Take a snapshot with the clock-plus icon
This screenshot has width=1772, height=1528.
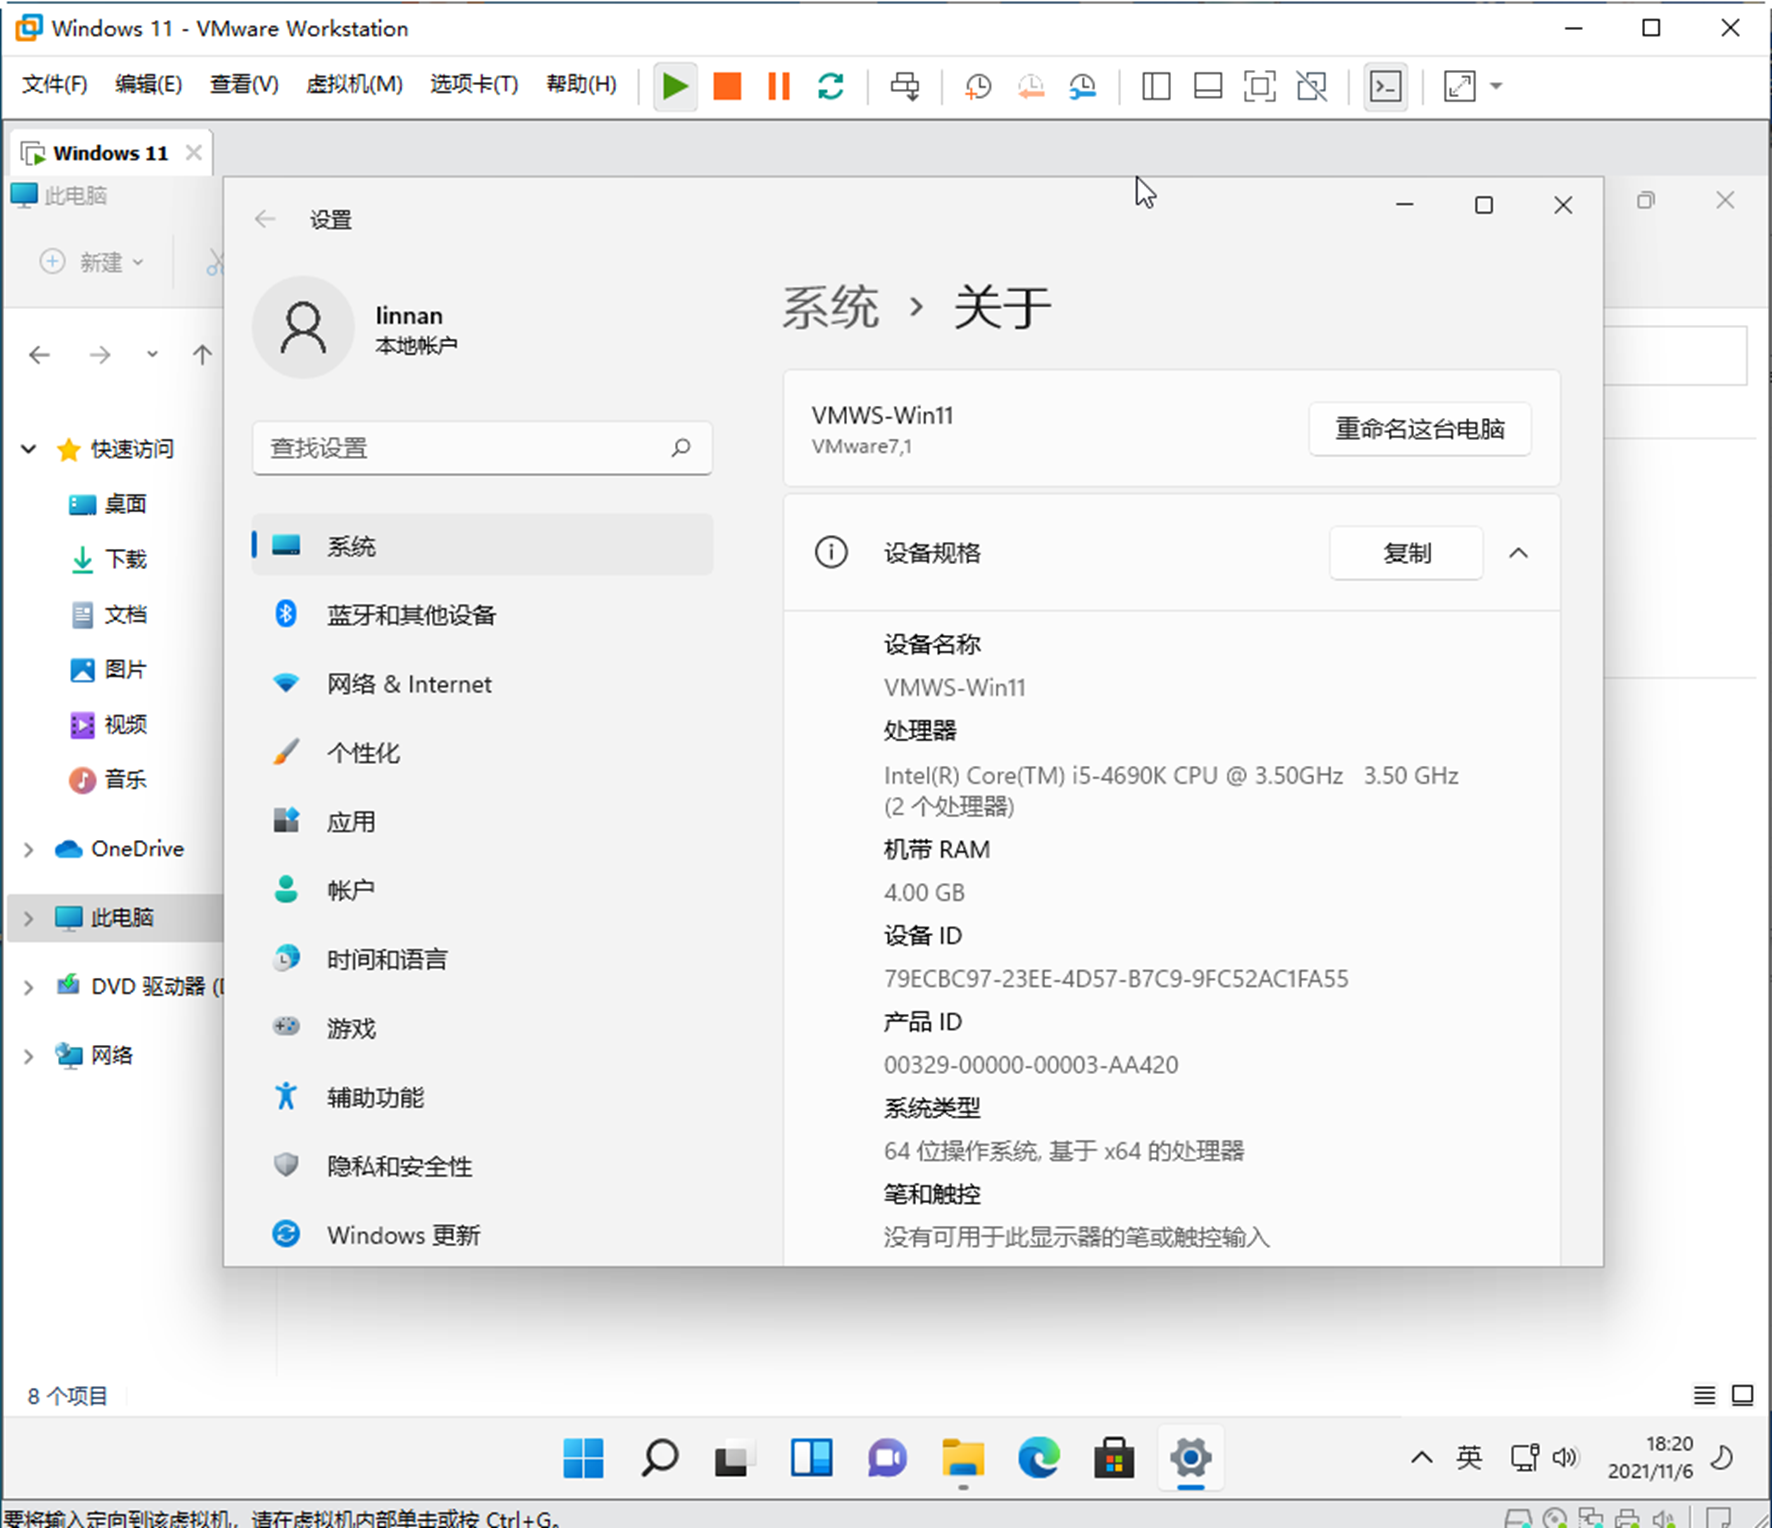(x=978, y=87)
